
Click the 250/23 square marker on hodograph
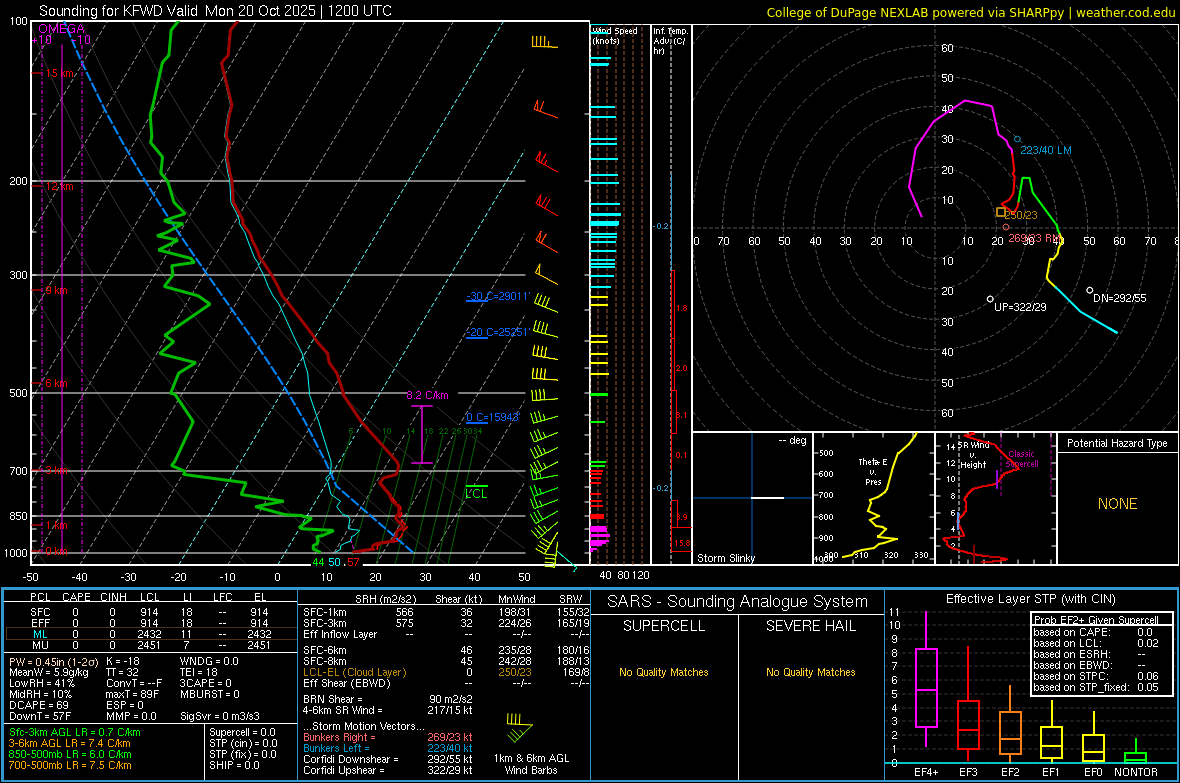point(1001,212)
